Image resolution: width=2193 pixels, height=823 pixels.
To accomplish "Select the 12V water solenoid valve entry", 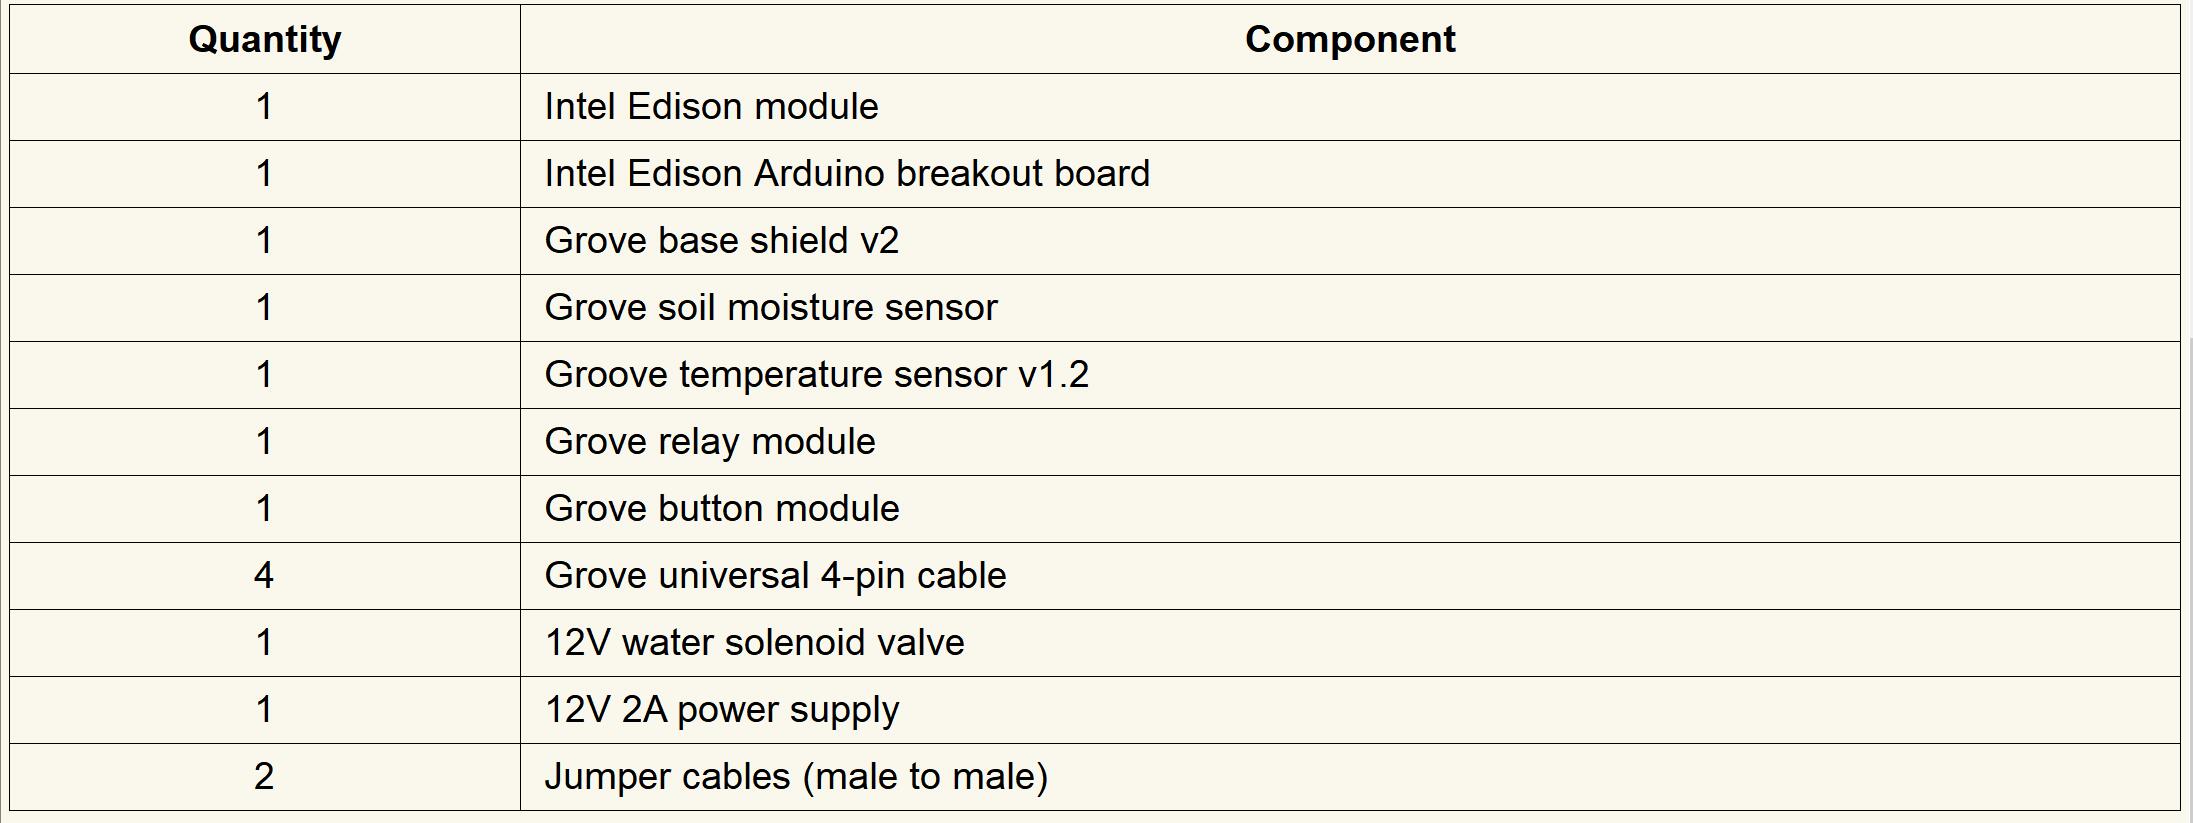I will [754, 642].
